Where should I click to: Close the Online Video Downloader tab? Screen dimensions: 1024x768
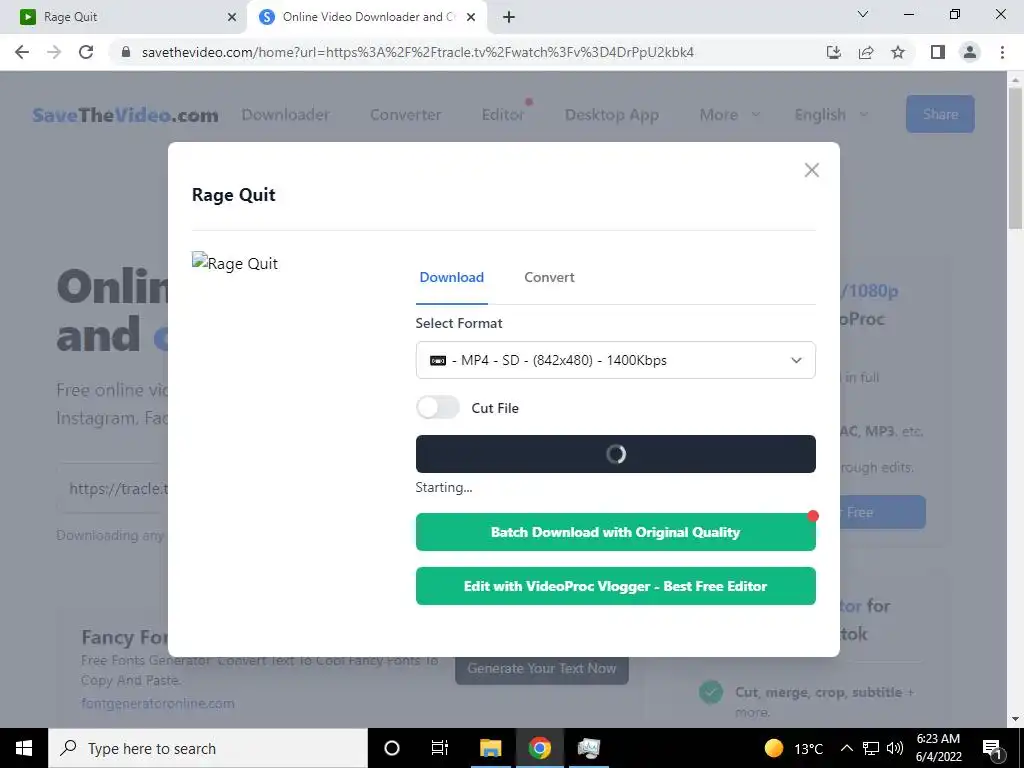click(x=471, y=17)
